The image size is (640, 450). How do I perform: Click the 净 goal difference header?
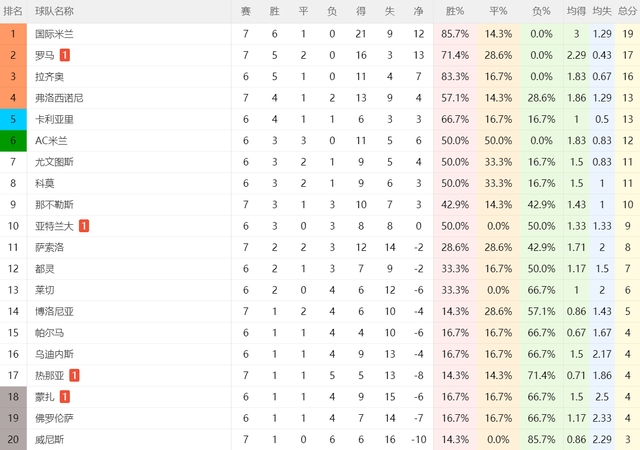point(418,11)
